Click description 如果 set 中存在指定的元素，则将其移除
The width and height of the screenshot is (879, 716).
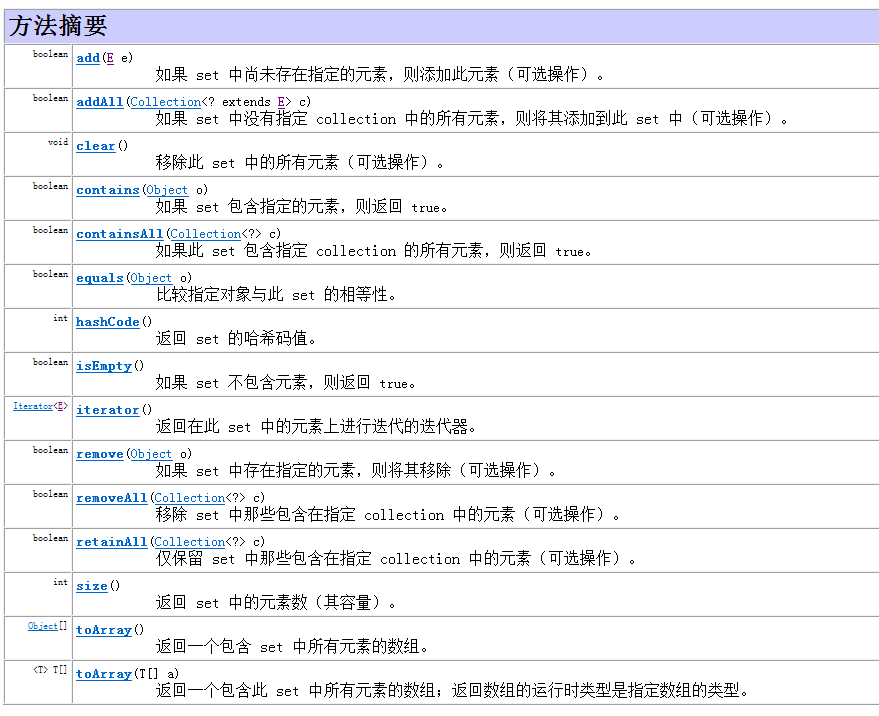coord(355,470)
